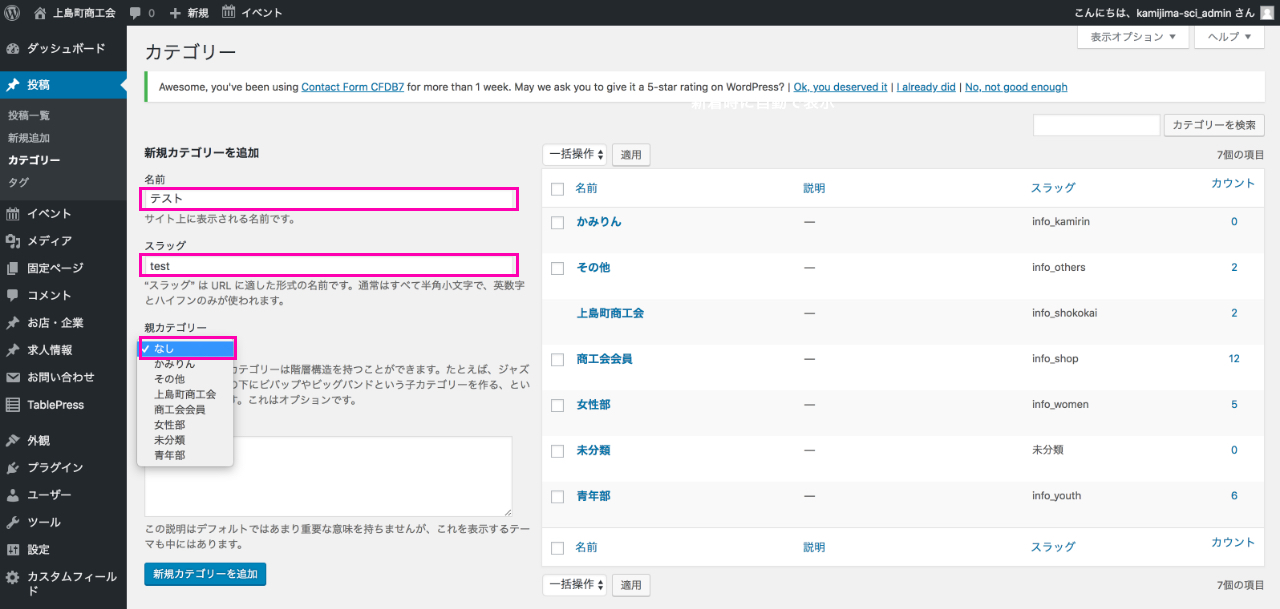Open the comments bubble icon in admin bar

point(135,13)
